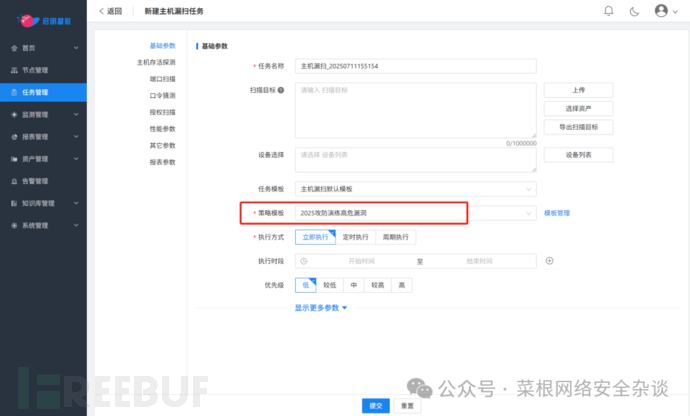This screenshot has width=690, height=416.
Task: Expand 首页 sidebar menu
Action: pos(76,48)
